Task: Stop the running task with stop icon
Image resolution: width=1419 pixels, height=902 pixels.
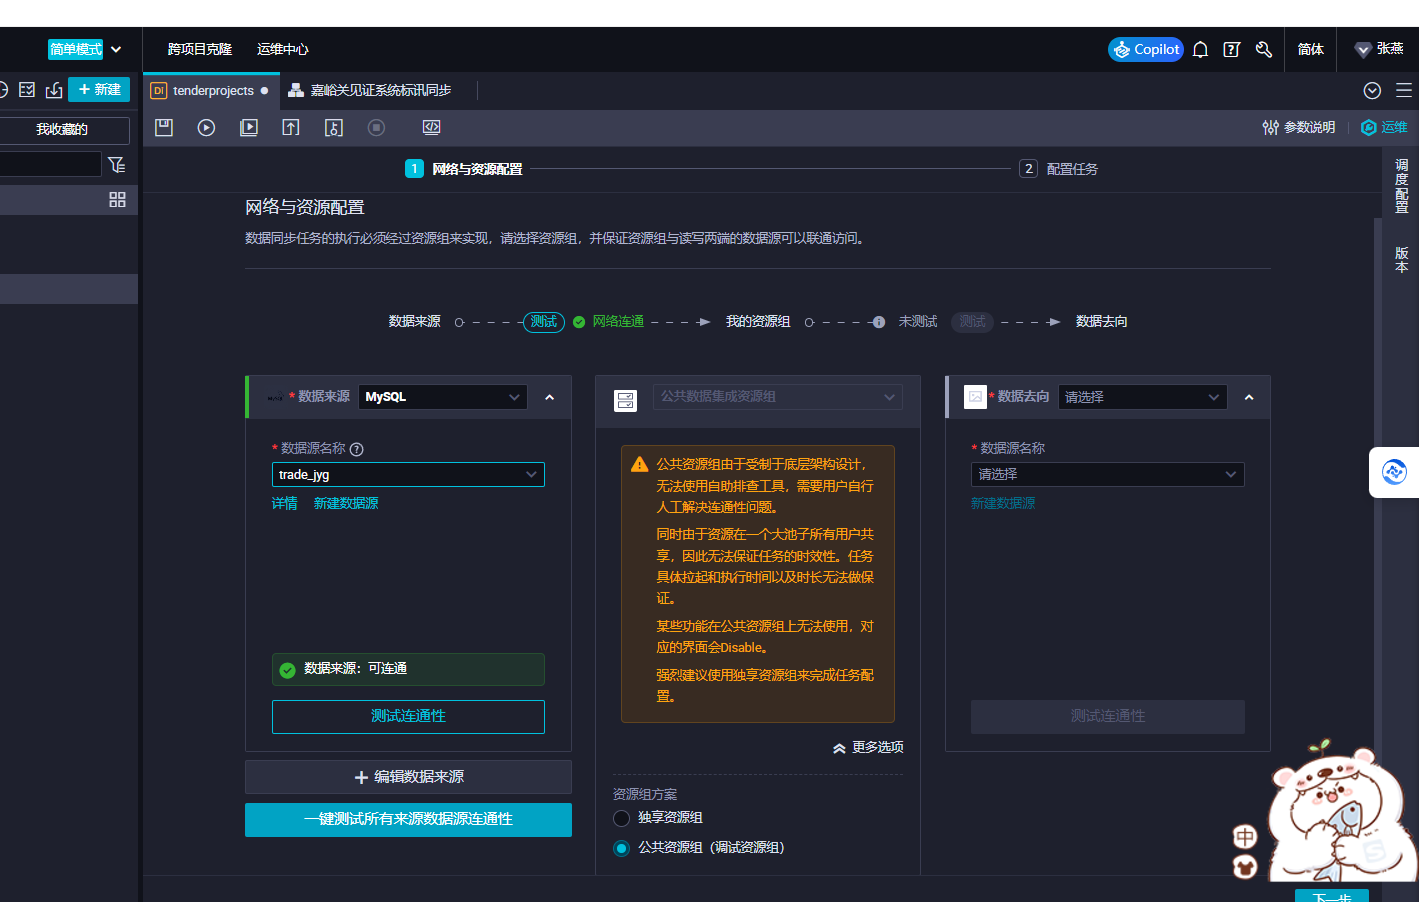Action: click(x=376, y=127)
